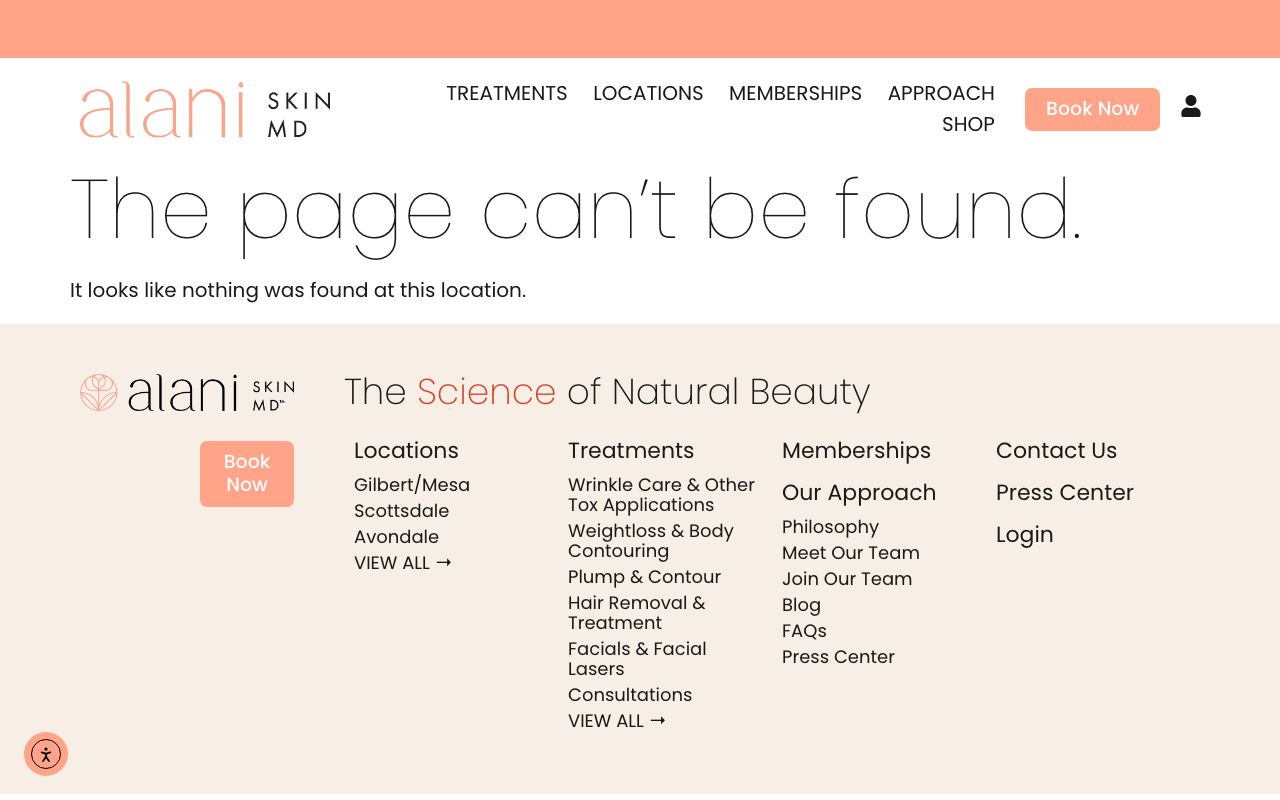Visit the Scottsdale location link
The width and height of the screenshot is (1280, 800).
pos(401,511)
